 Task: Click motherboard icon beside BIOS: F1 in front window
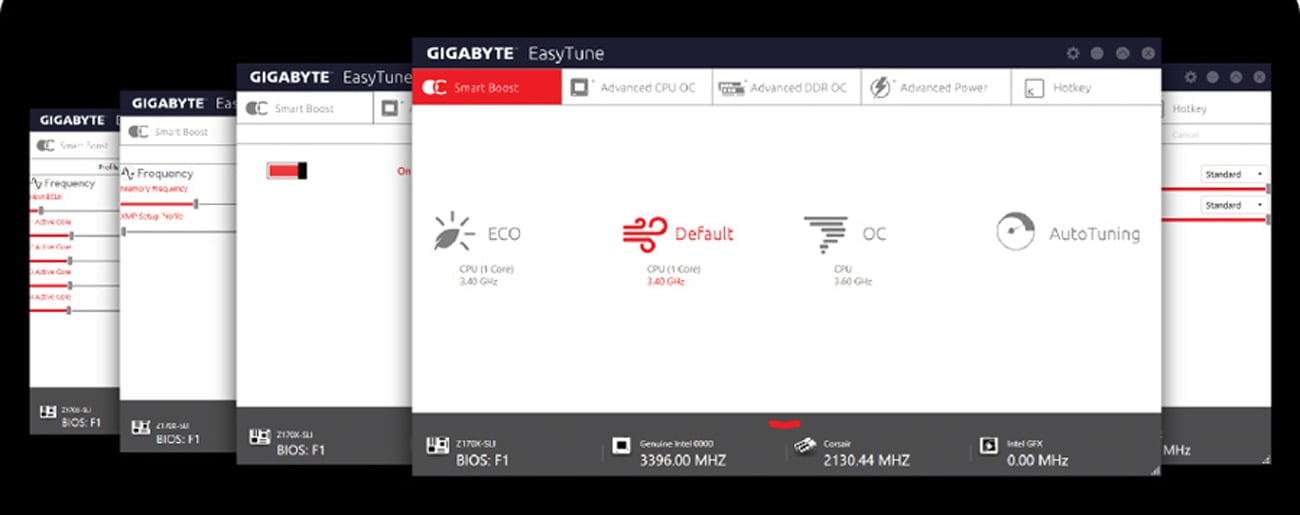coord(437,446)
